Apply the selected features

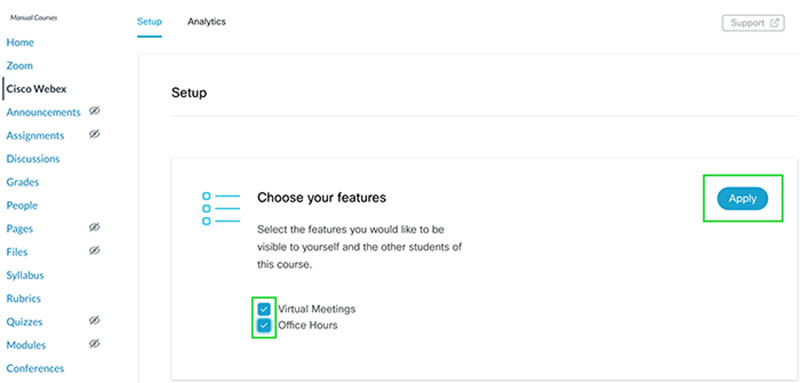742,199
